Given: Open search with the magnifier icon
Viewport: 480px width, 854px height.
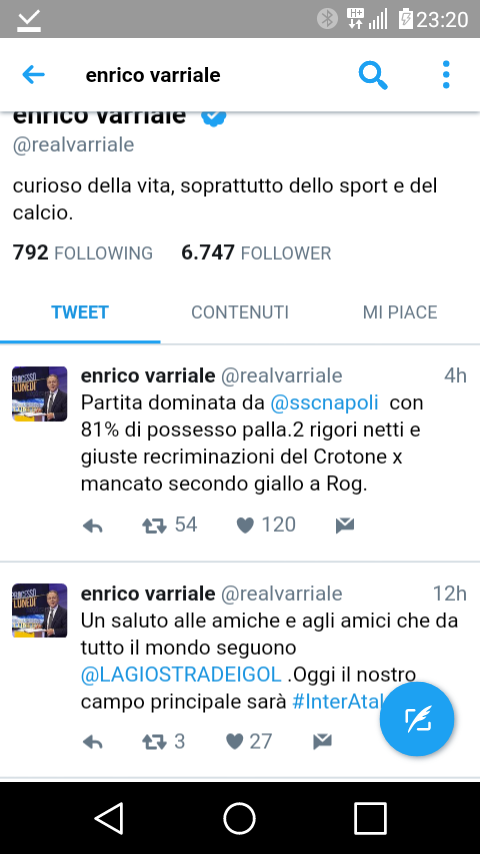Looking at the screenshot, I should tap(373, 75).
